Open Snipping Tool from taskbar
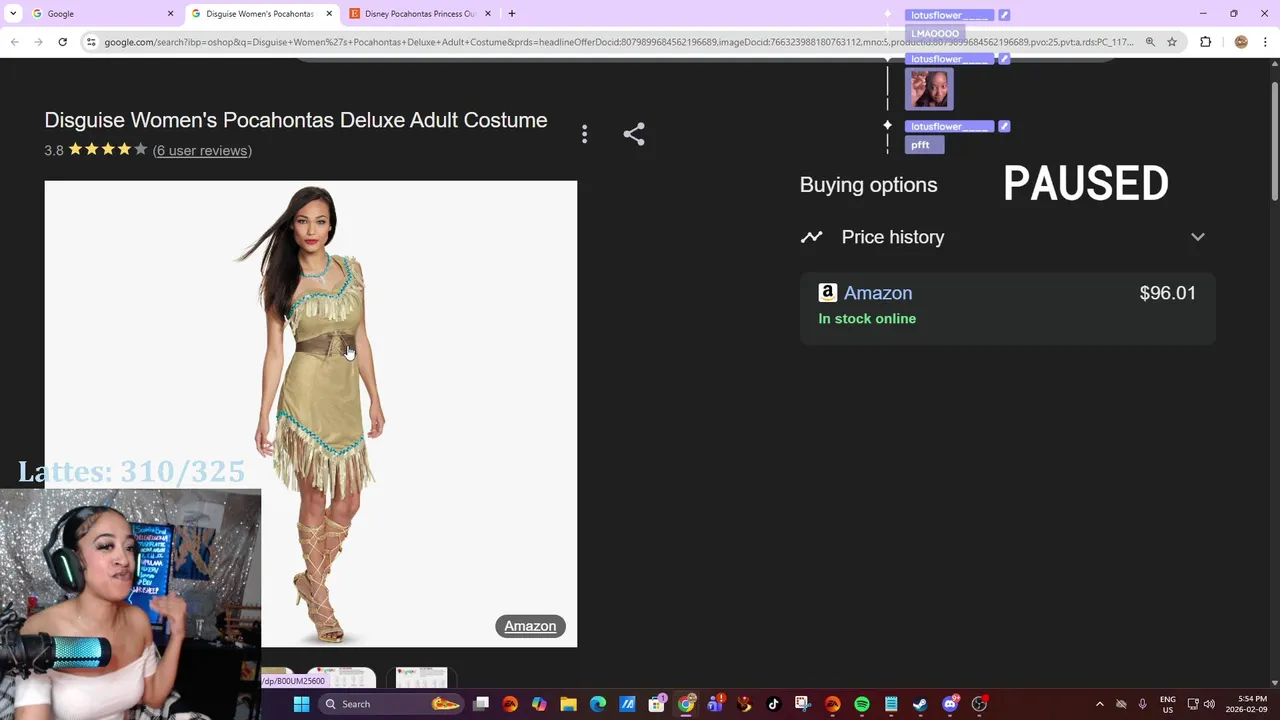1280x720 pixels. click(803, 704)
